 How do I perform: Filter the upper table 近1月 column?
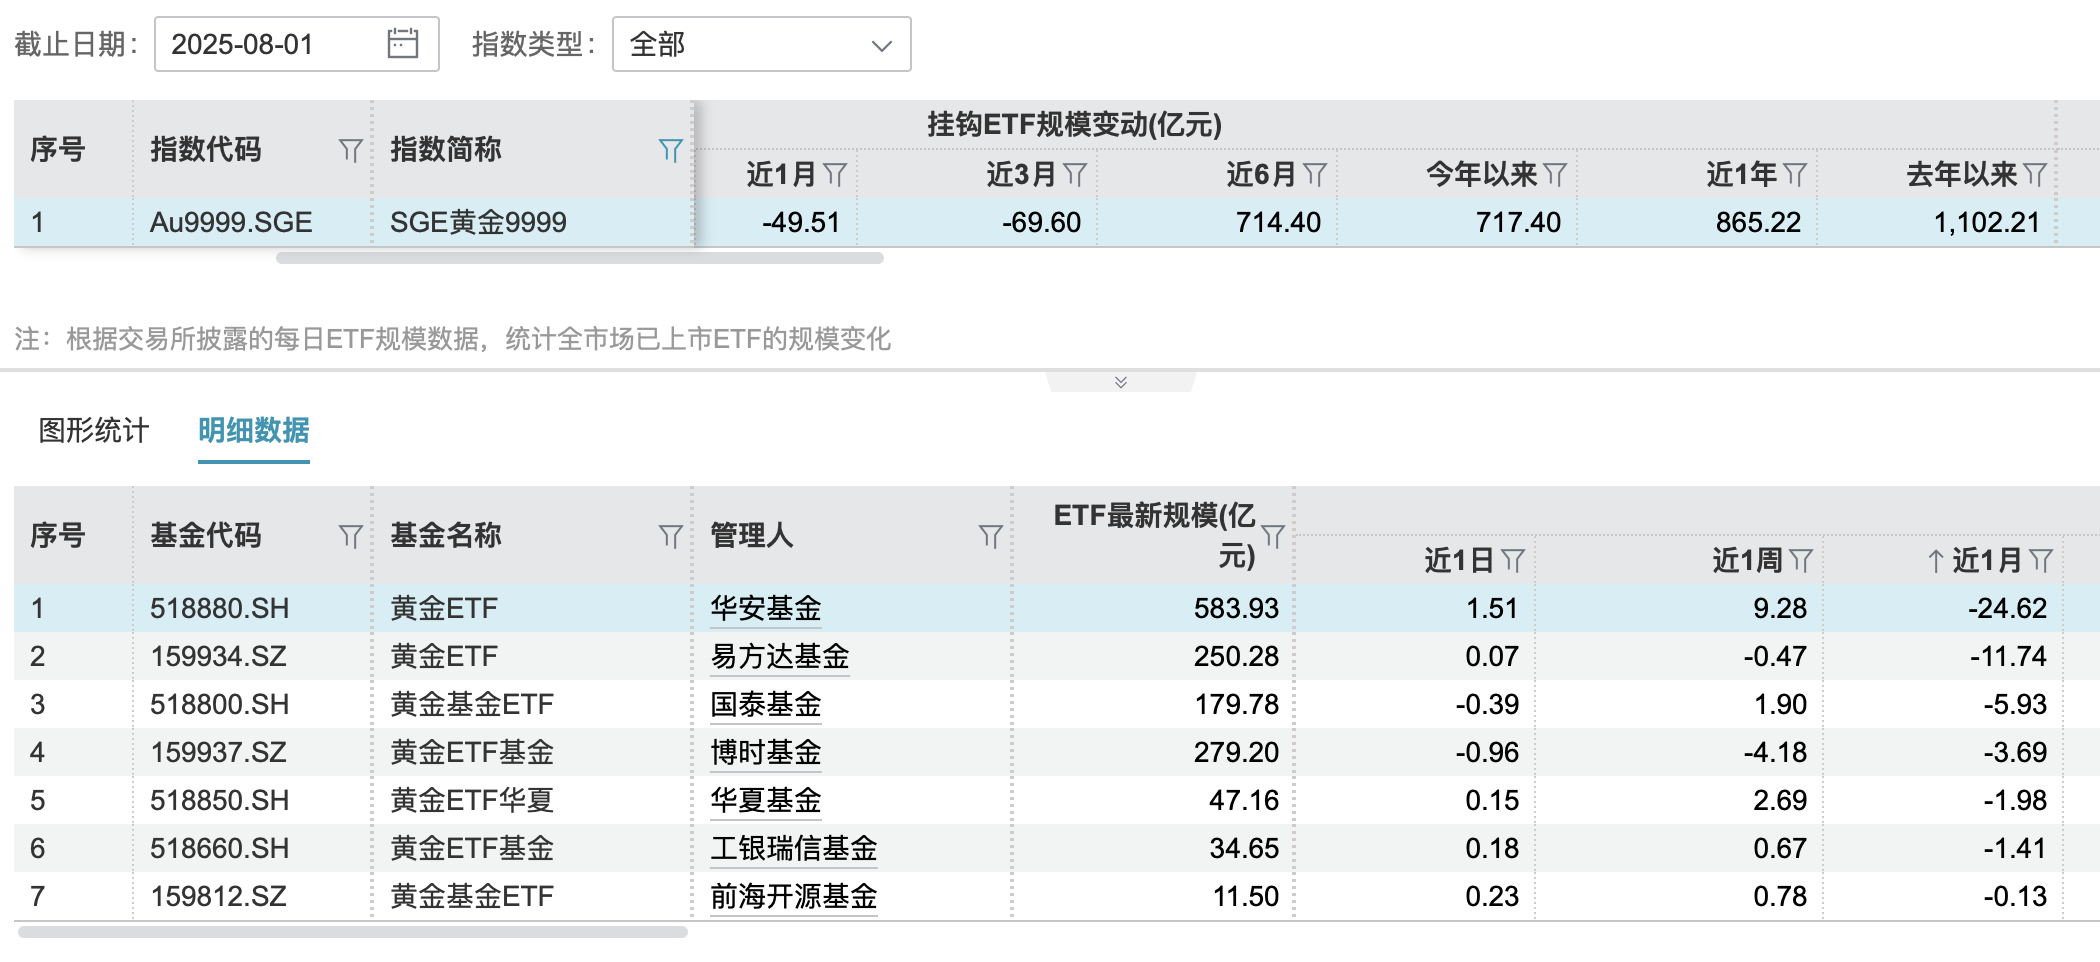[835, 175]
